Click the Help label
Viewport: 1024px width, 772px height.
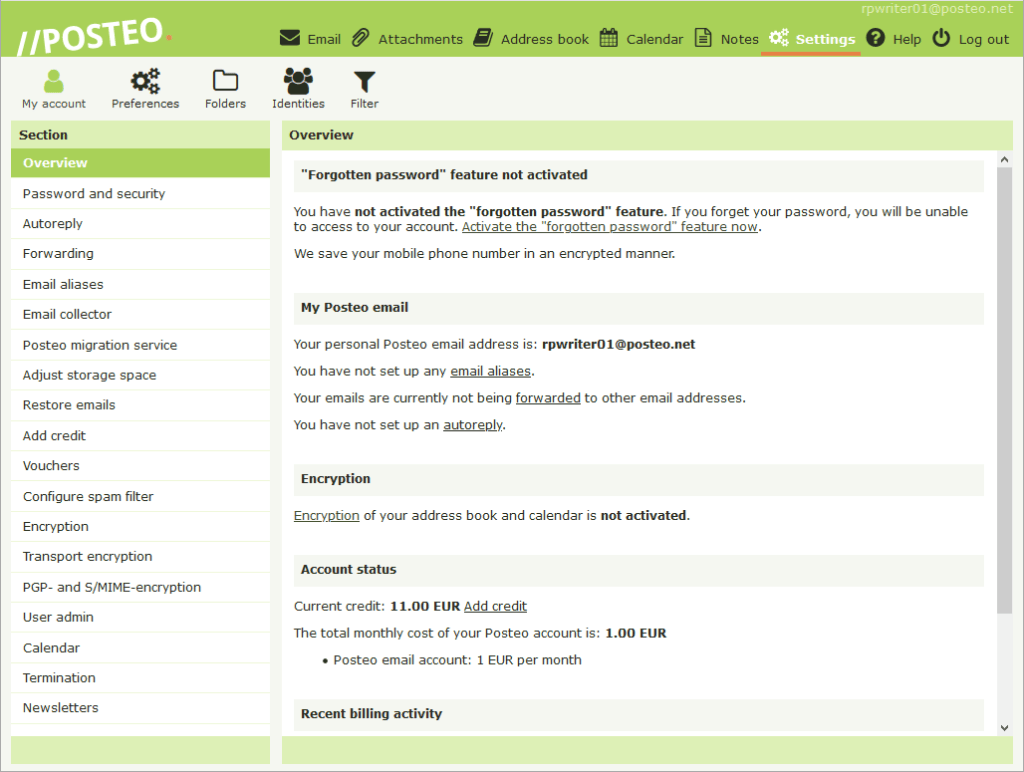pyautogui.click(x=907, y=39)
